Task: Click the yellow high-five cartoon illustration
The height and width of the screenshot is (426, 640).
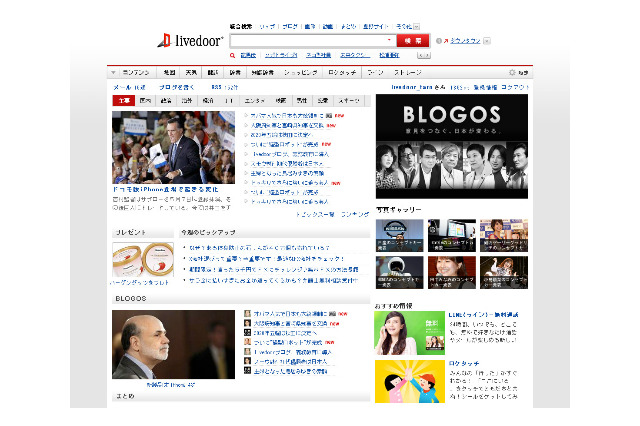Action: tap(409, 382)
